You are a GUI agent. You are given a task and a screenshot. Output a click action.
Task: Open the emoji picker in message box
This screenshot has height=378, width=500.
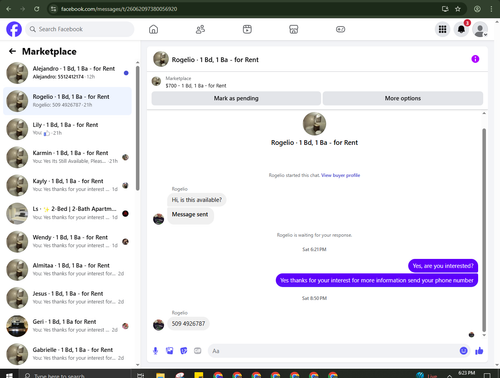[463, 351]
